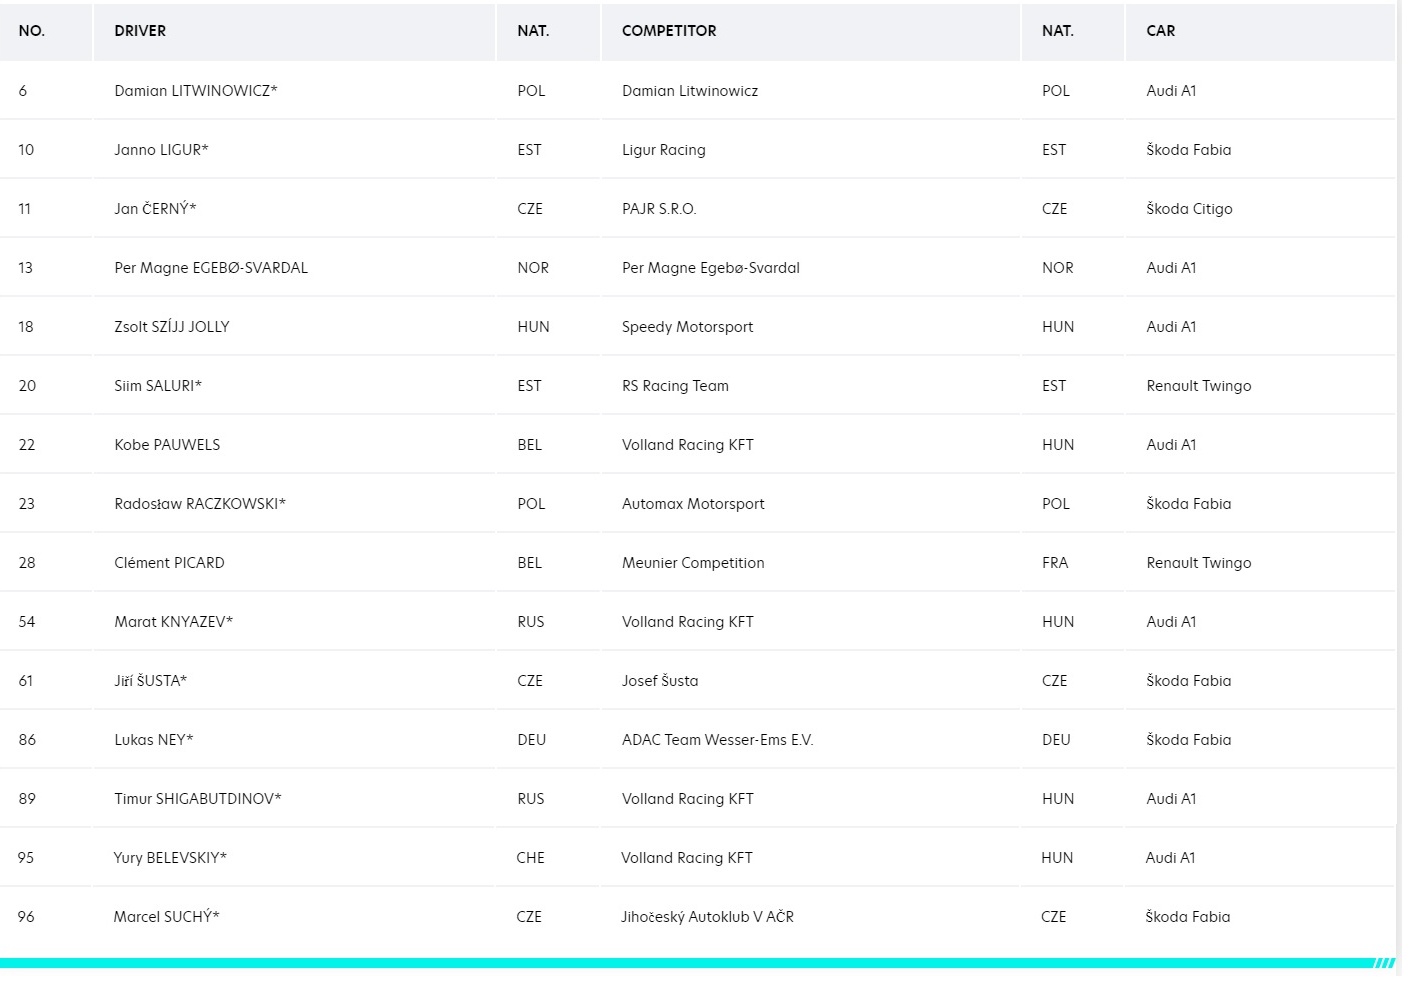This screenshot has height=982, width=1412.
Task: Click competitor Meunier Competition
Action: click(x=693, y=563)
